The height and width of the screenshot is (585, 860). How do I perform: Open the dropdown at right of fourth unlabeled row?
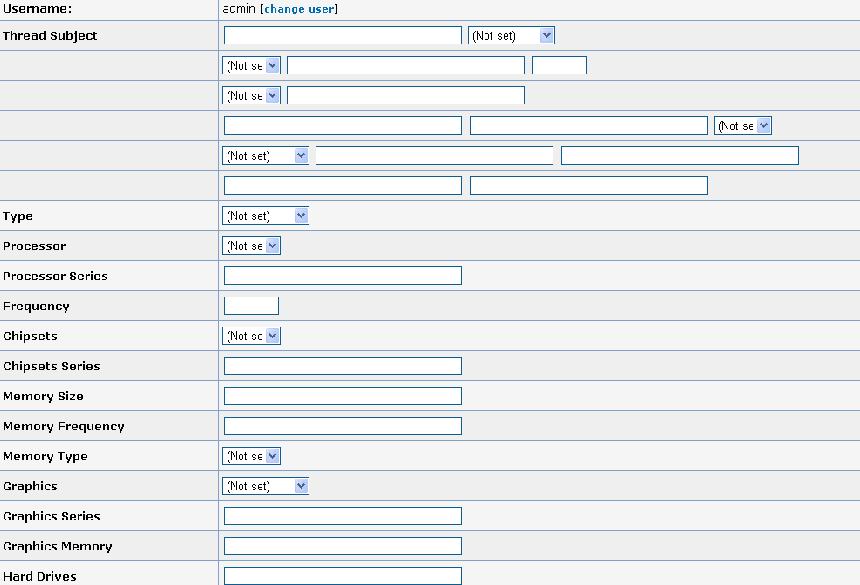click(x=743, y=126)
